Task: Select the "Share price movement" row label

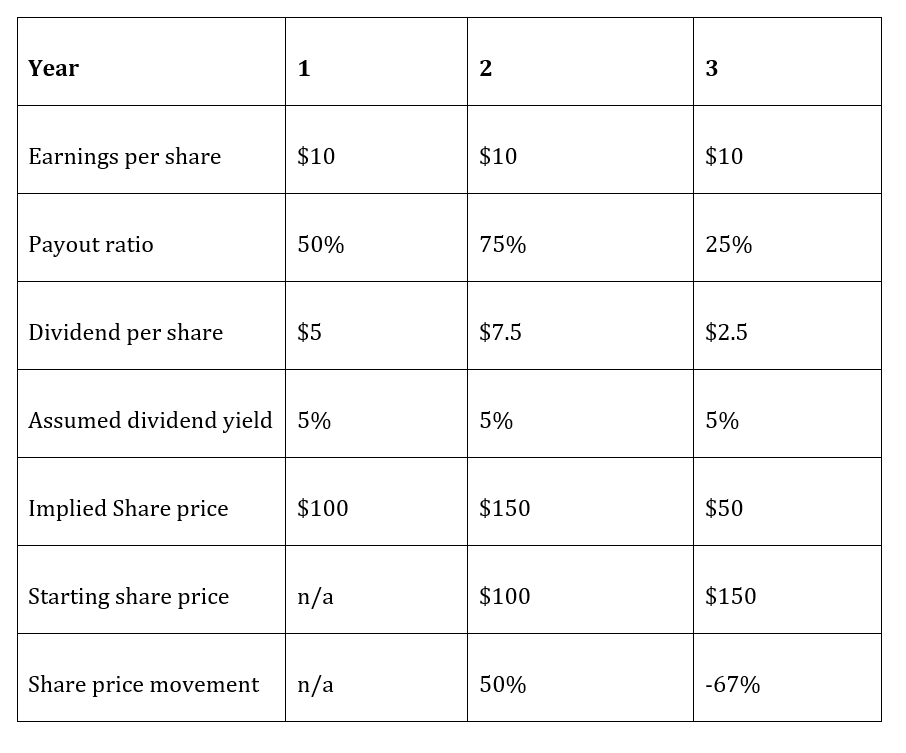Action: click(144, 685)
